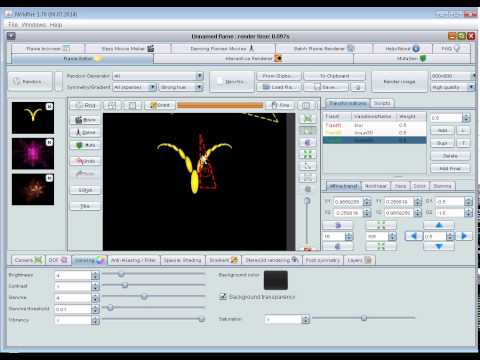Screen dimensions: 480x360
Task: Open the Interactive Renderer tab
Action: pyautogui.click(x=253, y=59)
